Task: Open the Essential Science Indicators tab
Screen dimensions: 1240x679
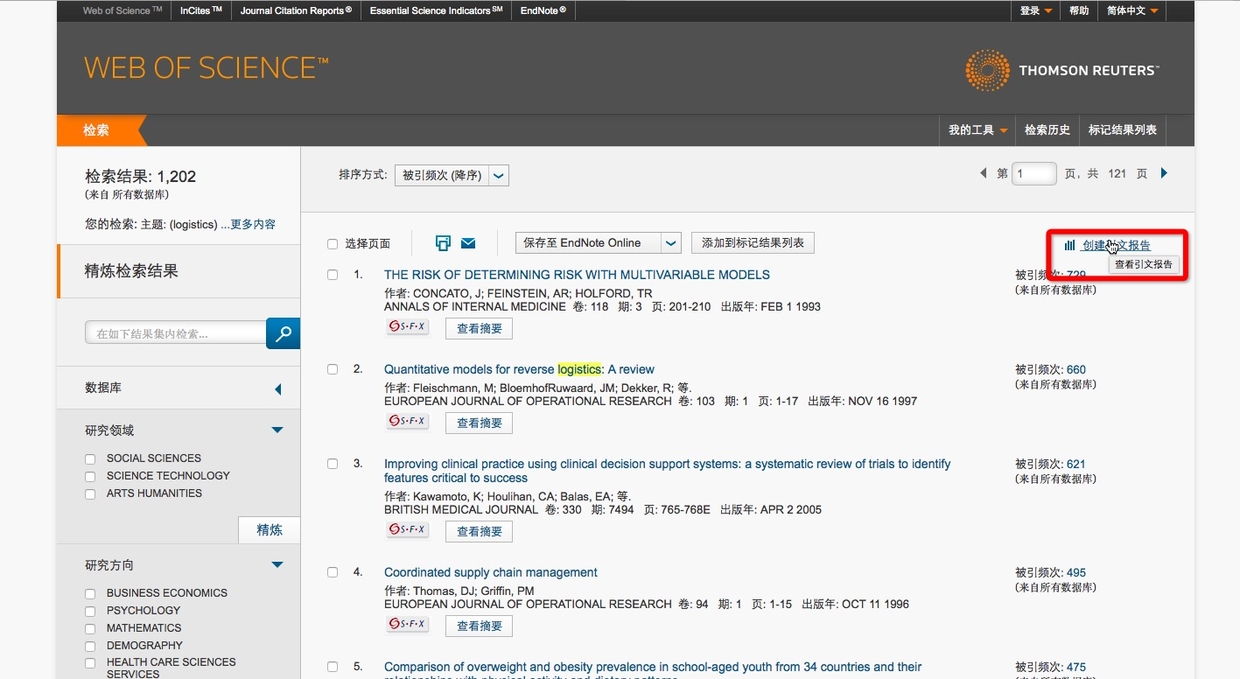Action: [x=436, y=11]
